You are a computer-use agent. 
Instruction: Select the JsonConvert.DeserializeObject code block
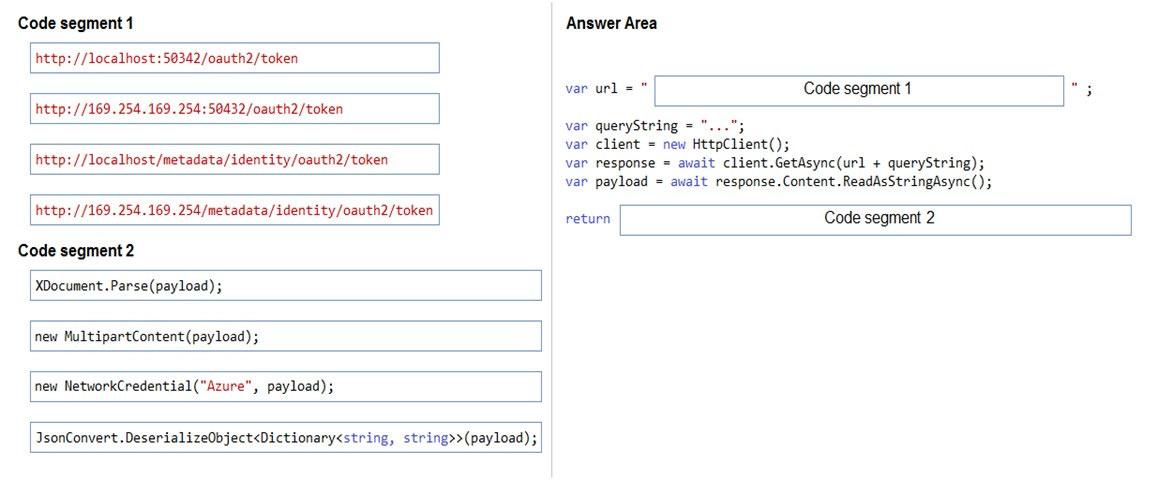[286, 437]
